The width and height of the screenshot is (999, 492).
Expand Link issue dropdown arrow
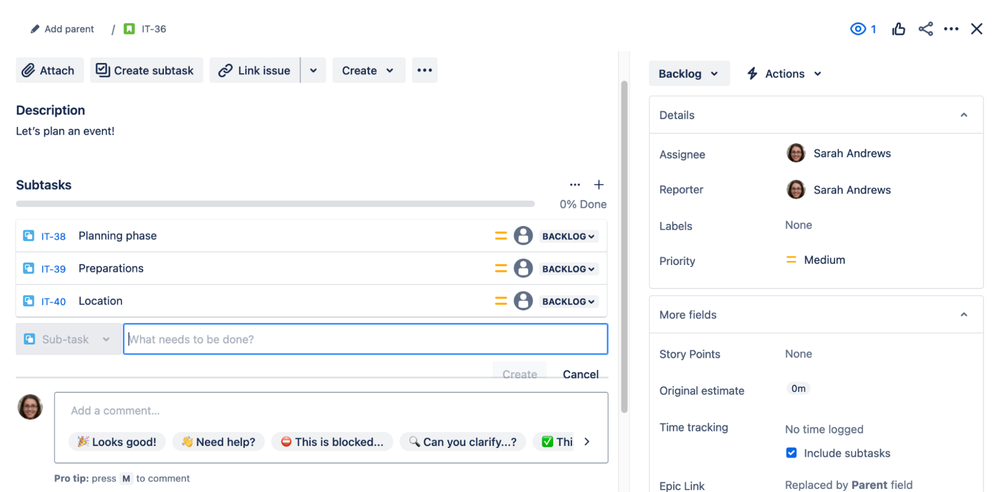point(313,70)
